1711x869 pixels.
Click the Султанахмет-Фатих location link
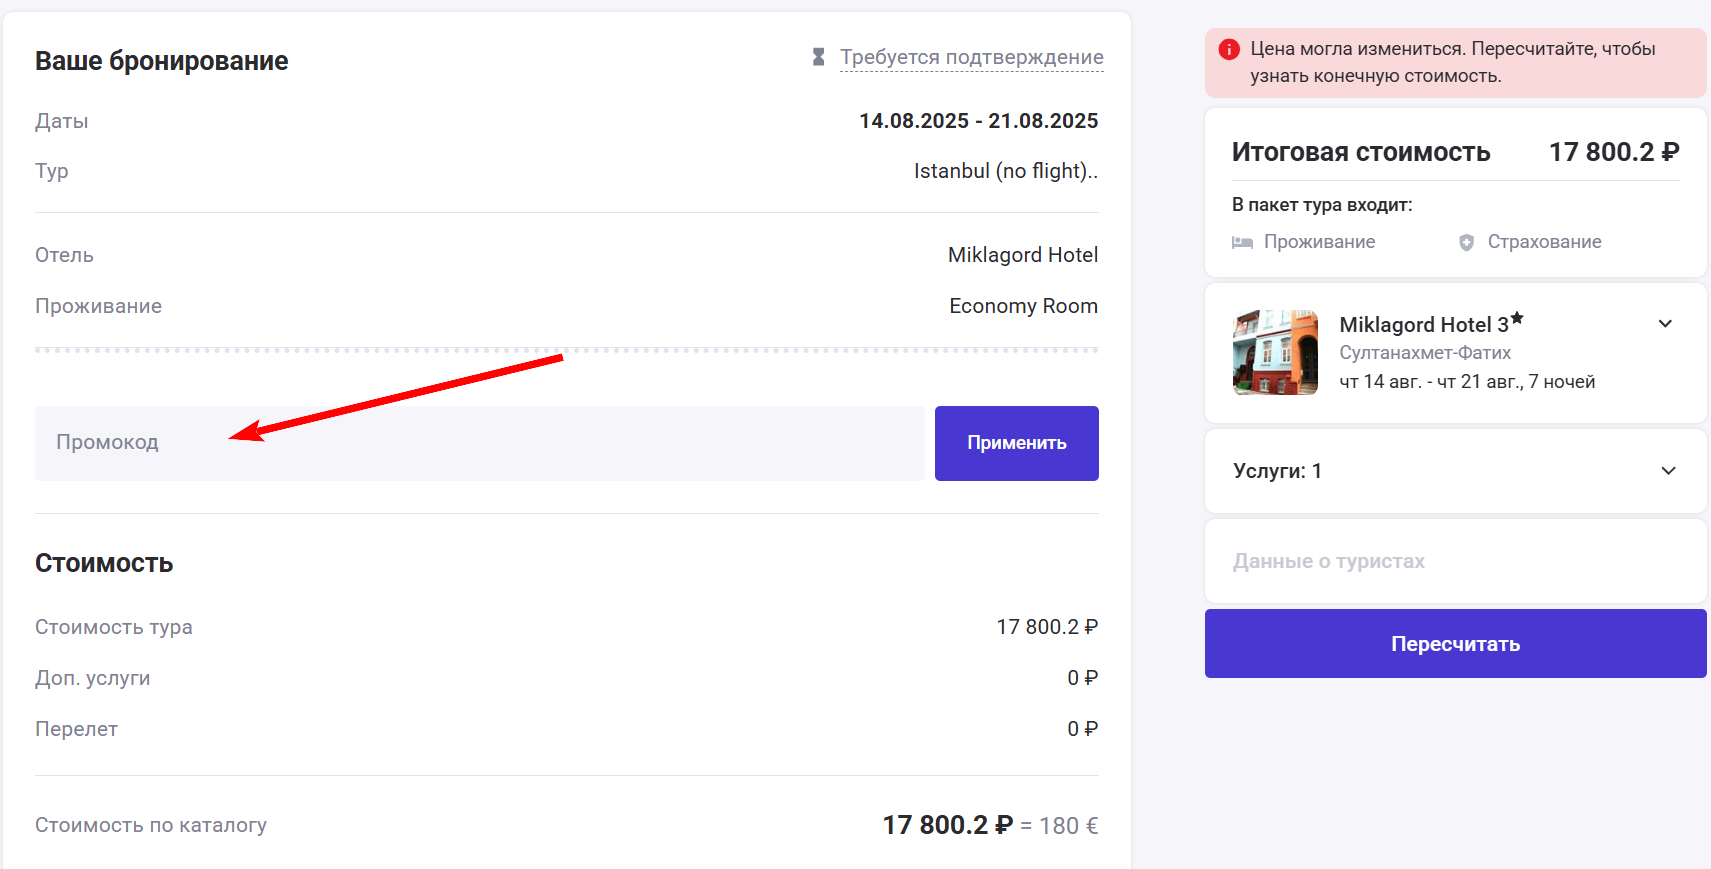pos(1426,352)
